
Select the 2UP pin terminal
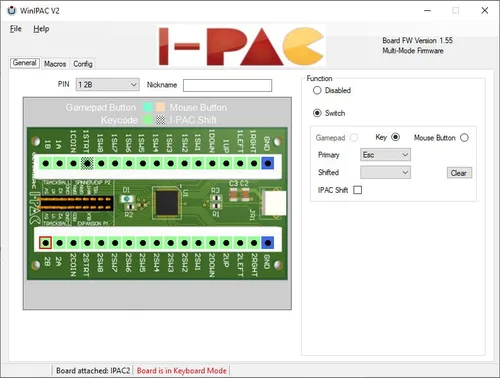[x=226, y=243]
